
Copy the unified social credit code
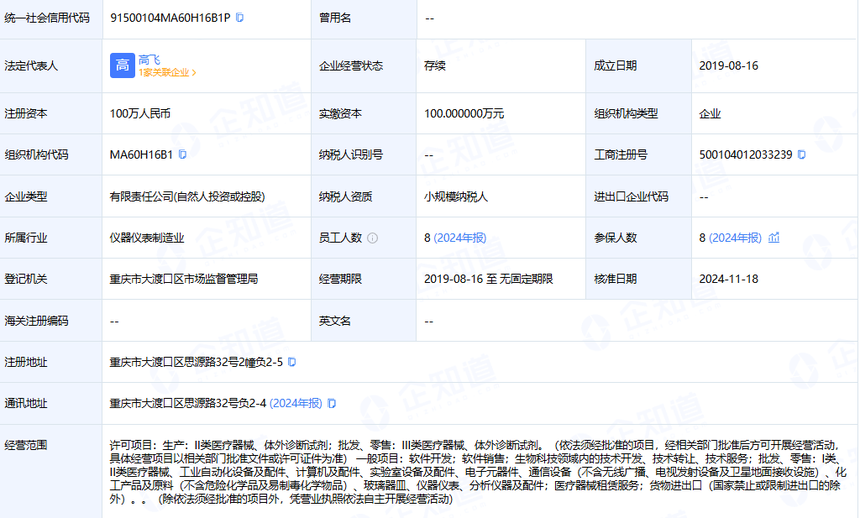240,18
